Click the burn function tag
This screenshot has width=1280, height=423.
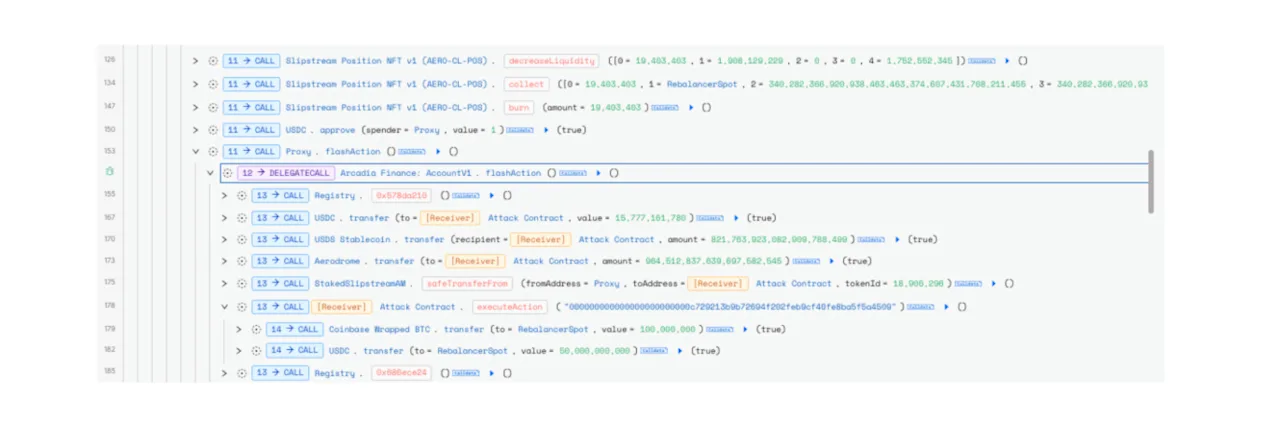click(519, 107)
